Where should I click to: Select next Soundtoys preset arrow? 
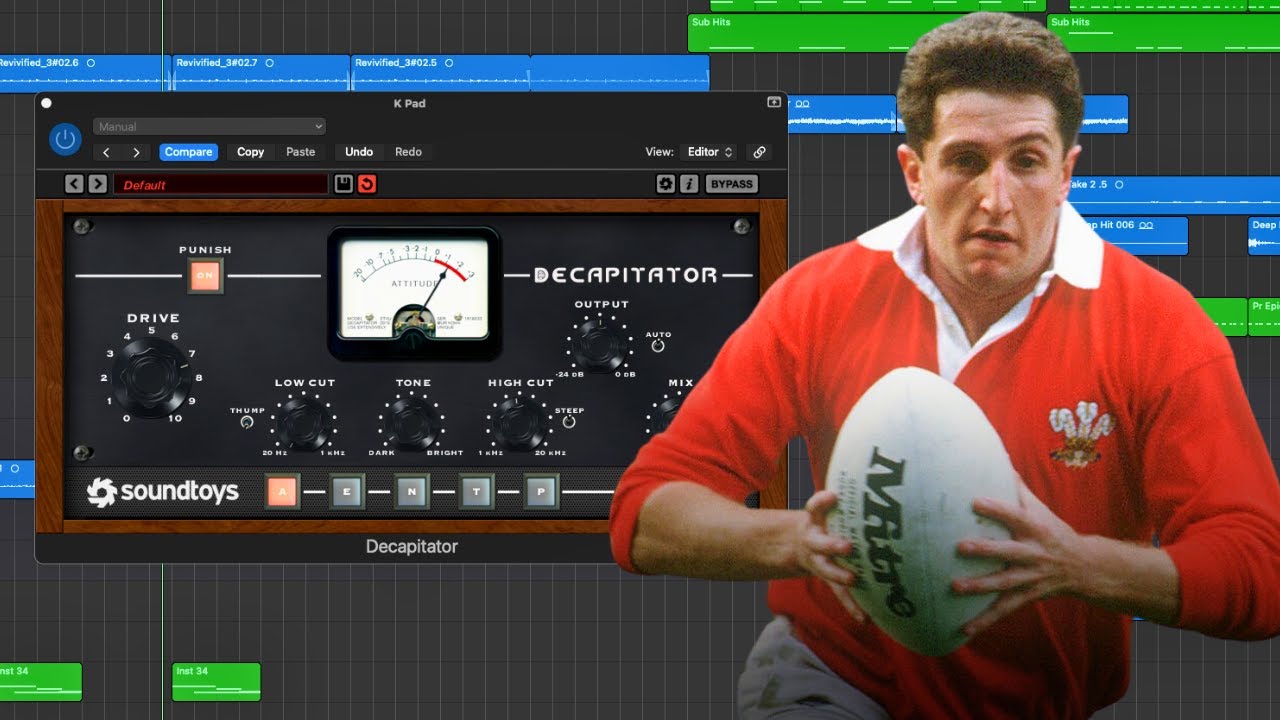(97, 184)
